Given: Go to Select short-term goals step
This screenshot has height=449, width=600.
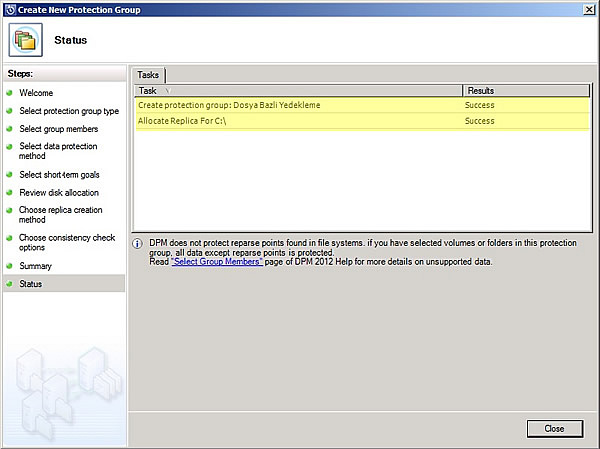Looking at the screenshot, I should click(59, 174).
